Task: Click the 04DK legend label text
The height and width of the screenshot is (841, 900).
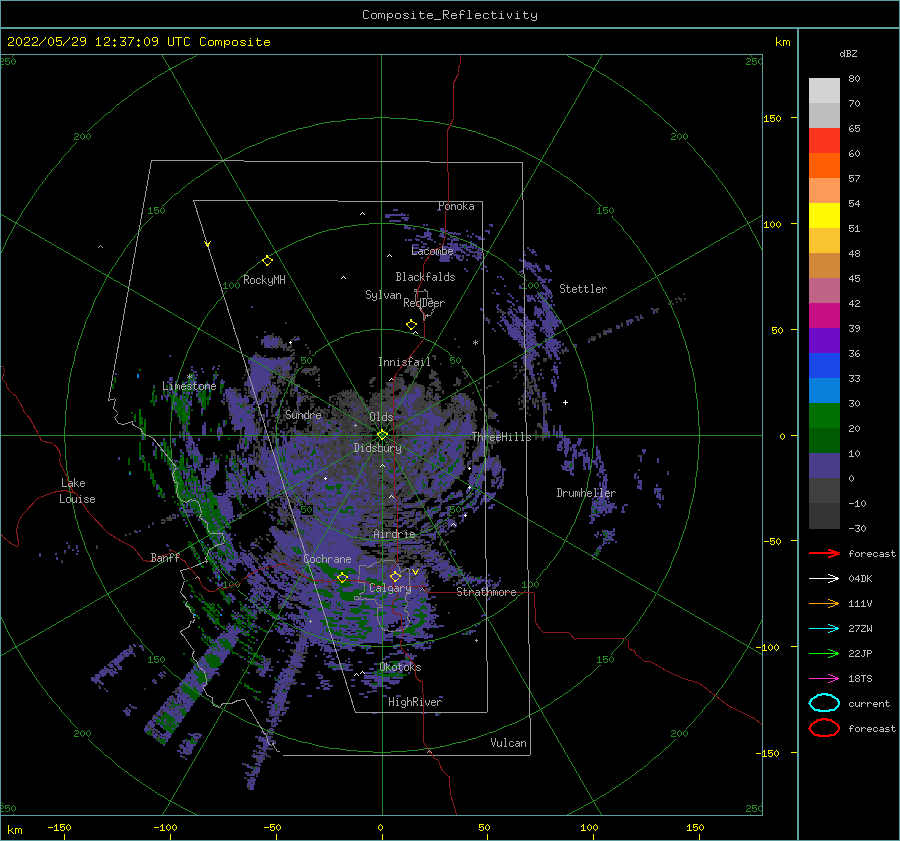Action: 860,579
